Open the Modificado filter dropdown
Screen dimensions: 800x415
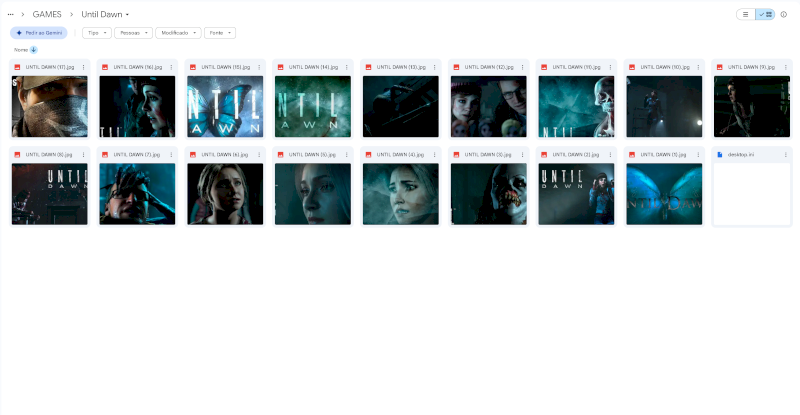point(178,33)
